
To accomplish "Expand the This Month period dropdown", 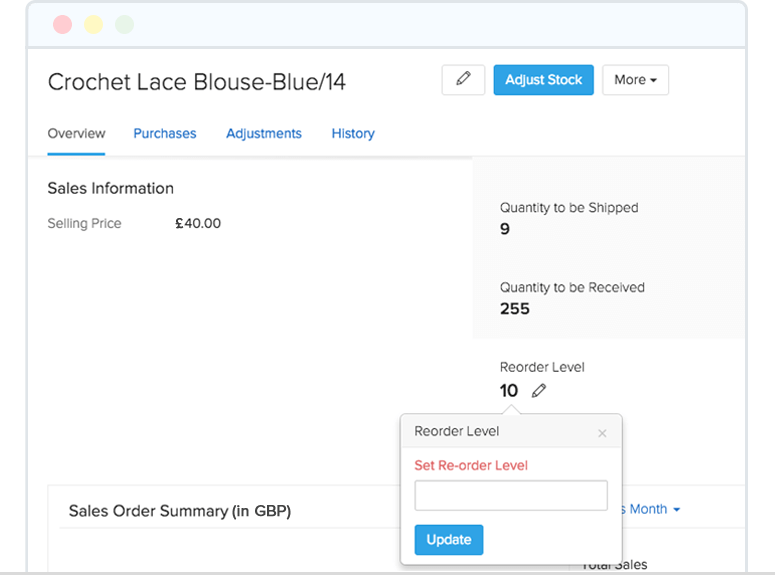I will coord(650,509).
